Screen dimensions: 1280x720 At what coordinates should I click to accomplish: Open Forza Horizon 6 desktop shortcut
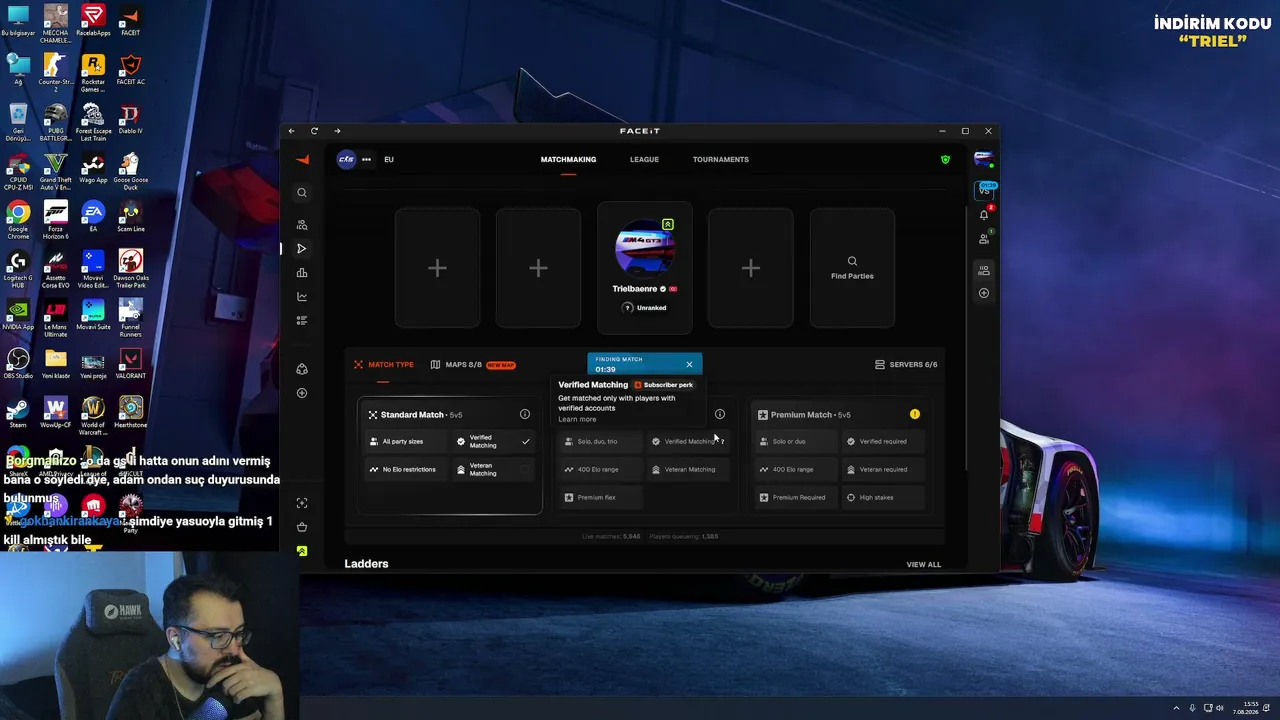coord(56,218)
